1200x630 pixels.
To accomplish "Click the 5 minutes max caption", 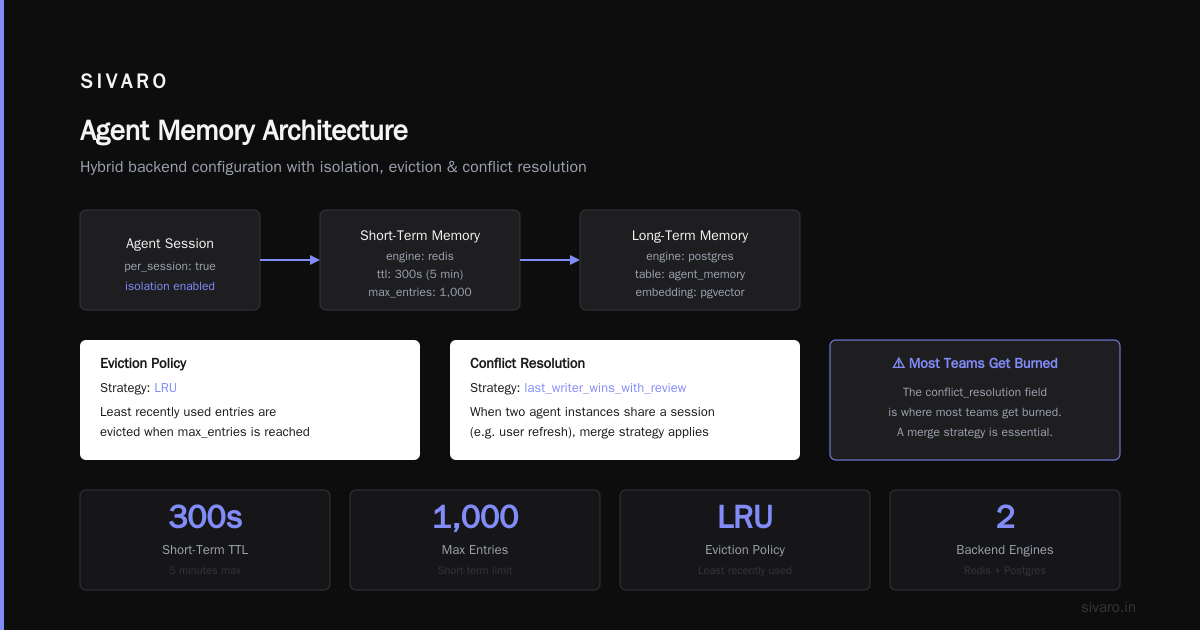I will pos(205,571).
